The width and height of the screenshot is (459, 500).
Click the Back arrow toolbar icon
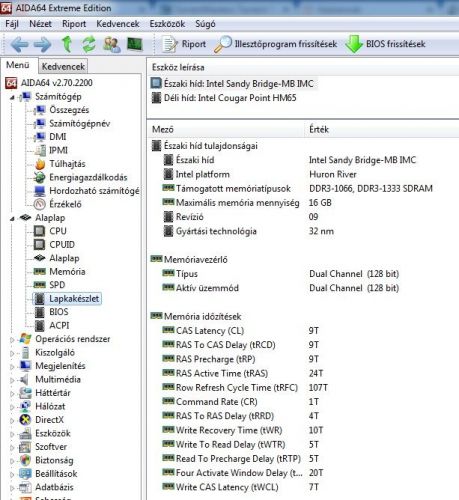click(19, 44)
